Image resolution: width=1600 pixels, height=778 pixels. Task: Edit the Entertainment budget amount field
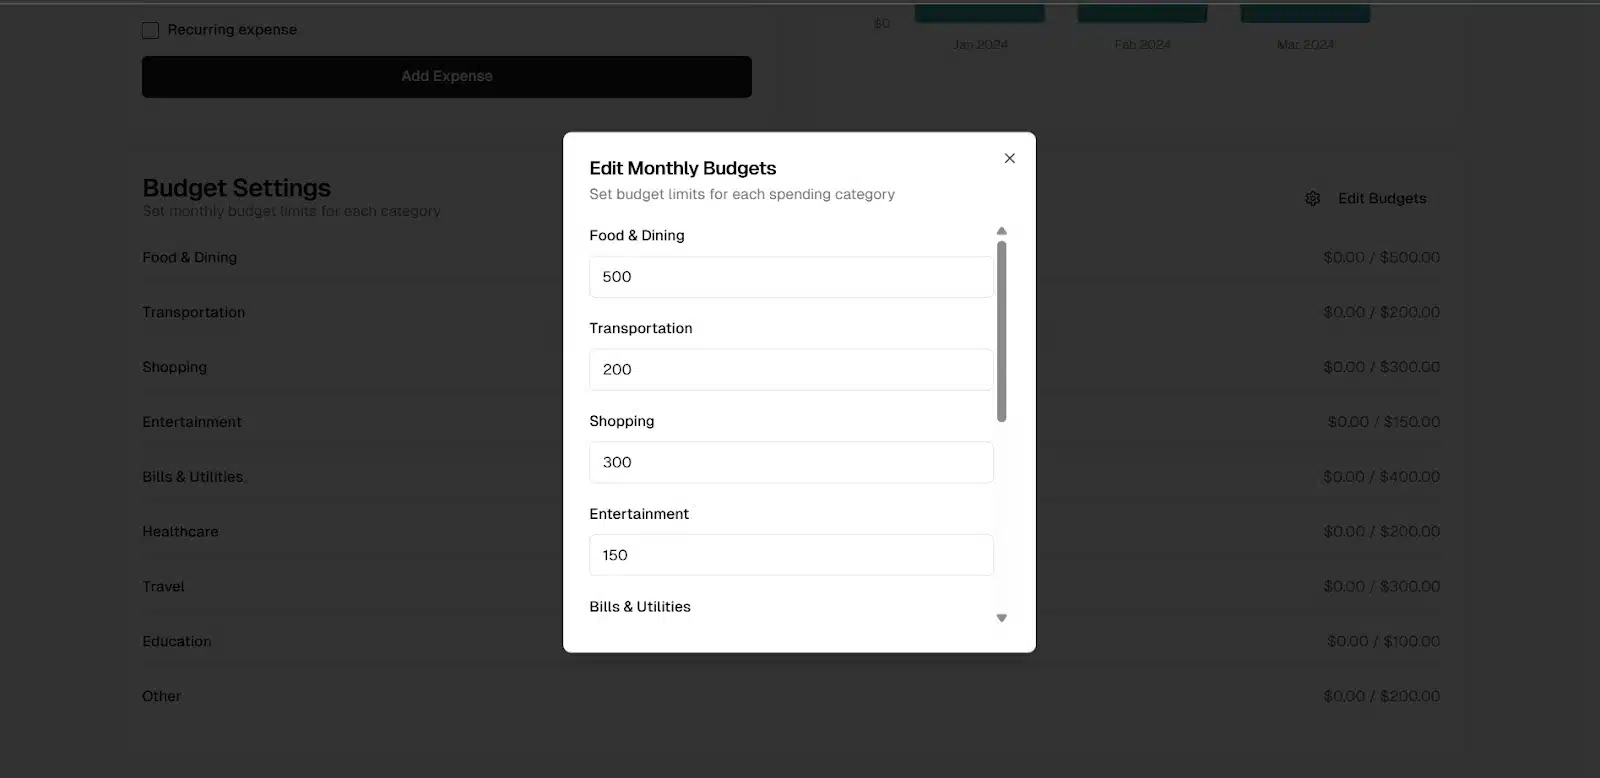[x=791, y=555]
